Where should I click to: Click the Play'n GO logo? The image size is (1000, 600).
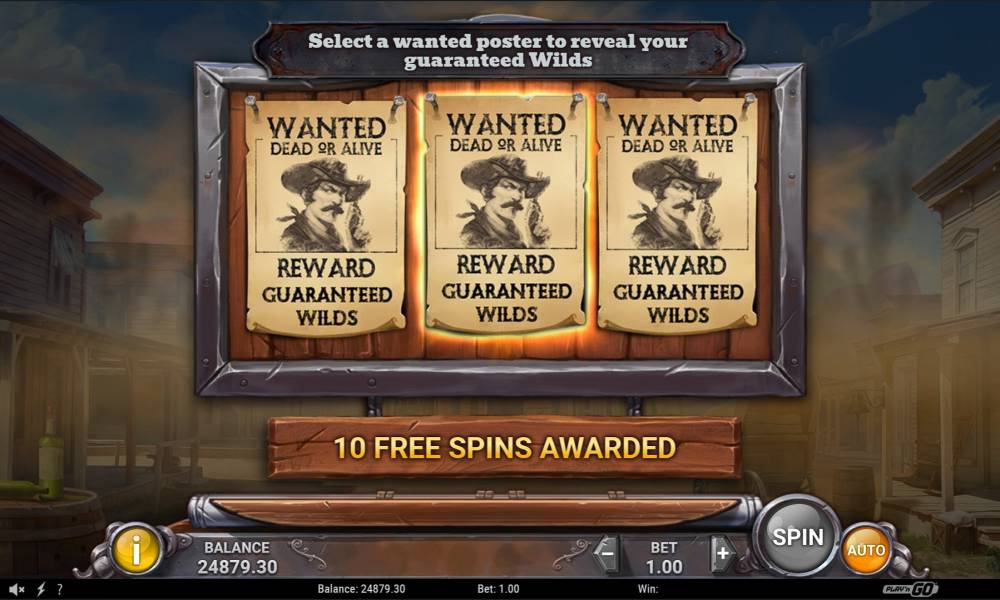(x=911, y=589)
